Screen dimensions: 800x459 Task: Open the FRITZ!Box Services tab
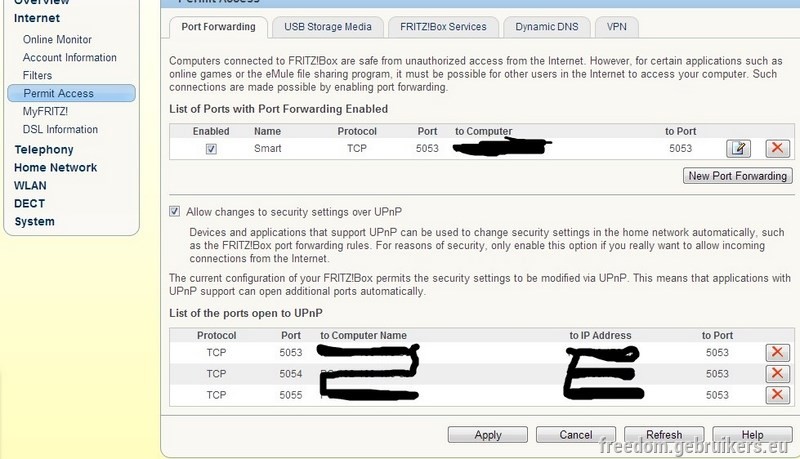pos(443,27)
